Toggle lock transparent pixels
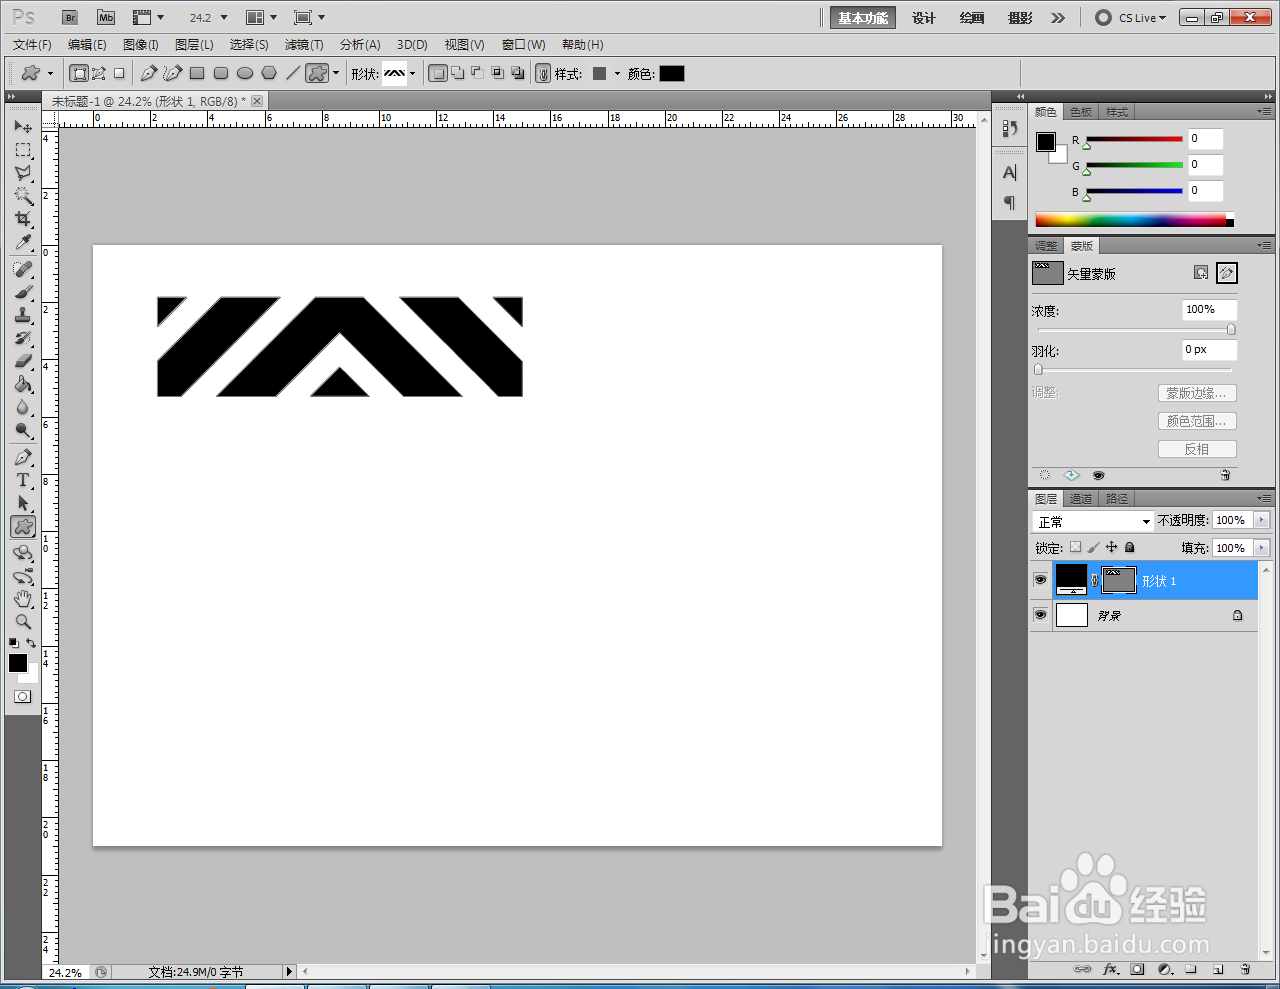The height and width of the screenshot is (989, 1280). click(x=1075, y=547)
